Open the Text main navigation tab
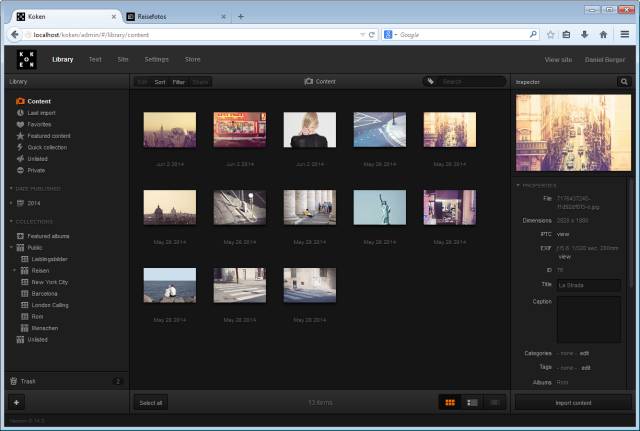Image resolution: width=640 pixels, height=431 pixels. 95,60
